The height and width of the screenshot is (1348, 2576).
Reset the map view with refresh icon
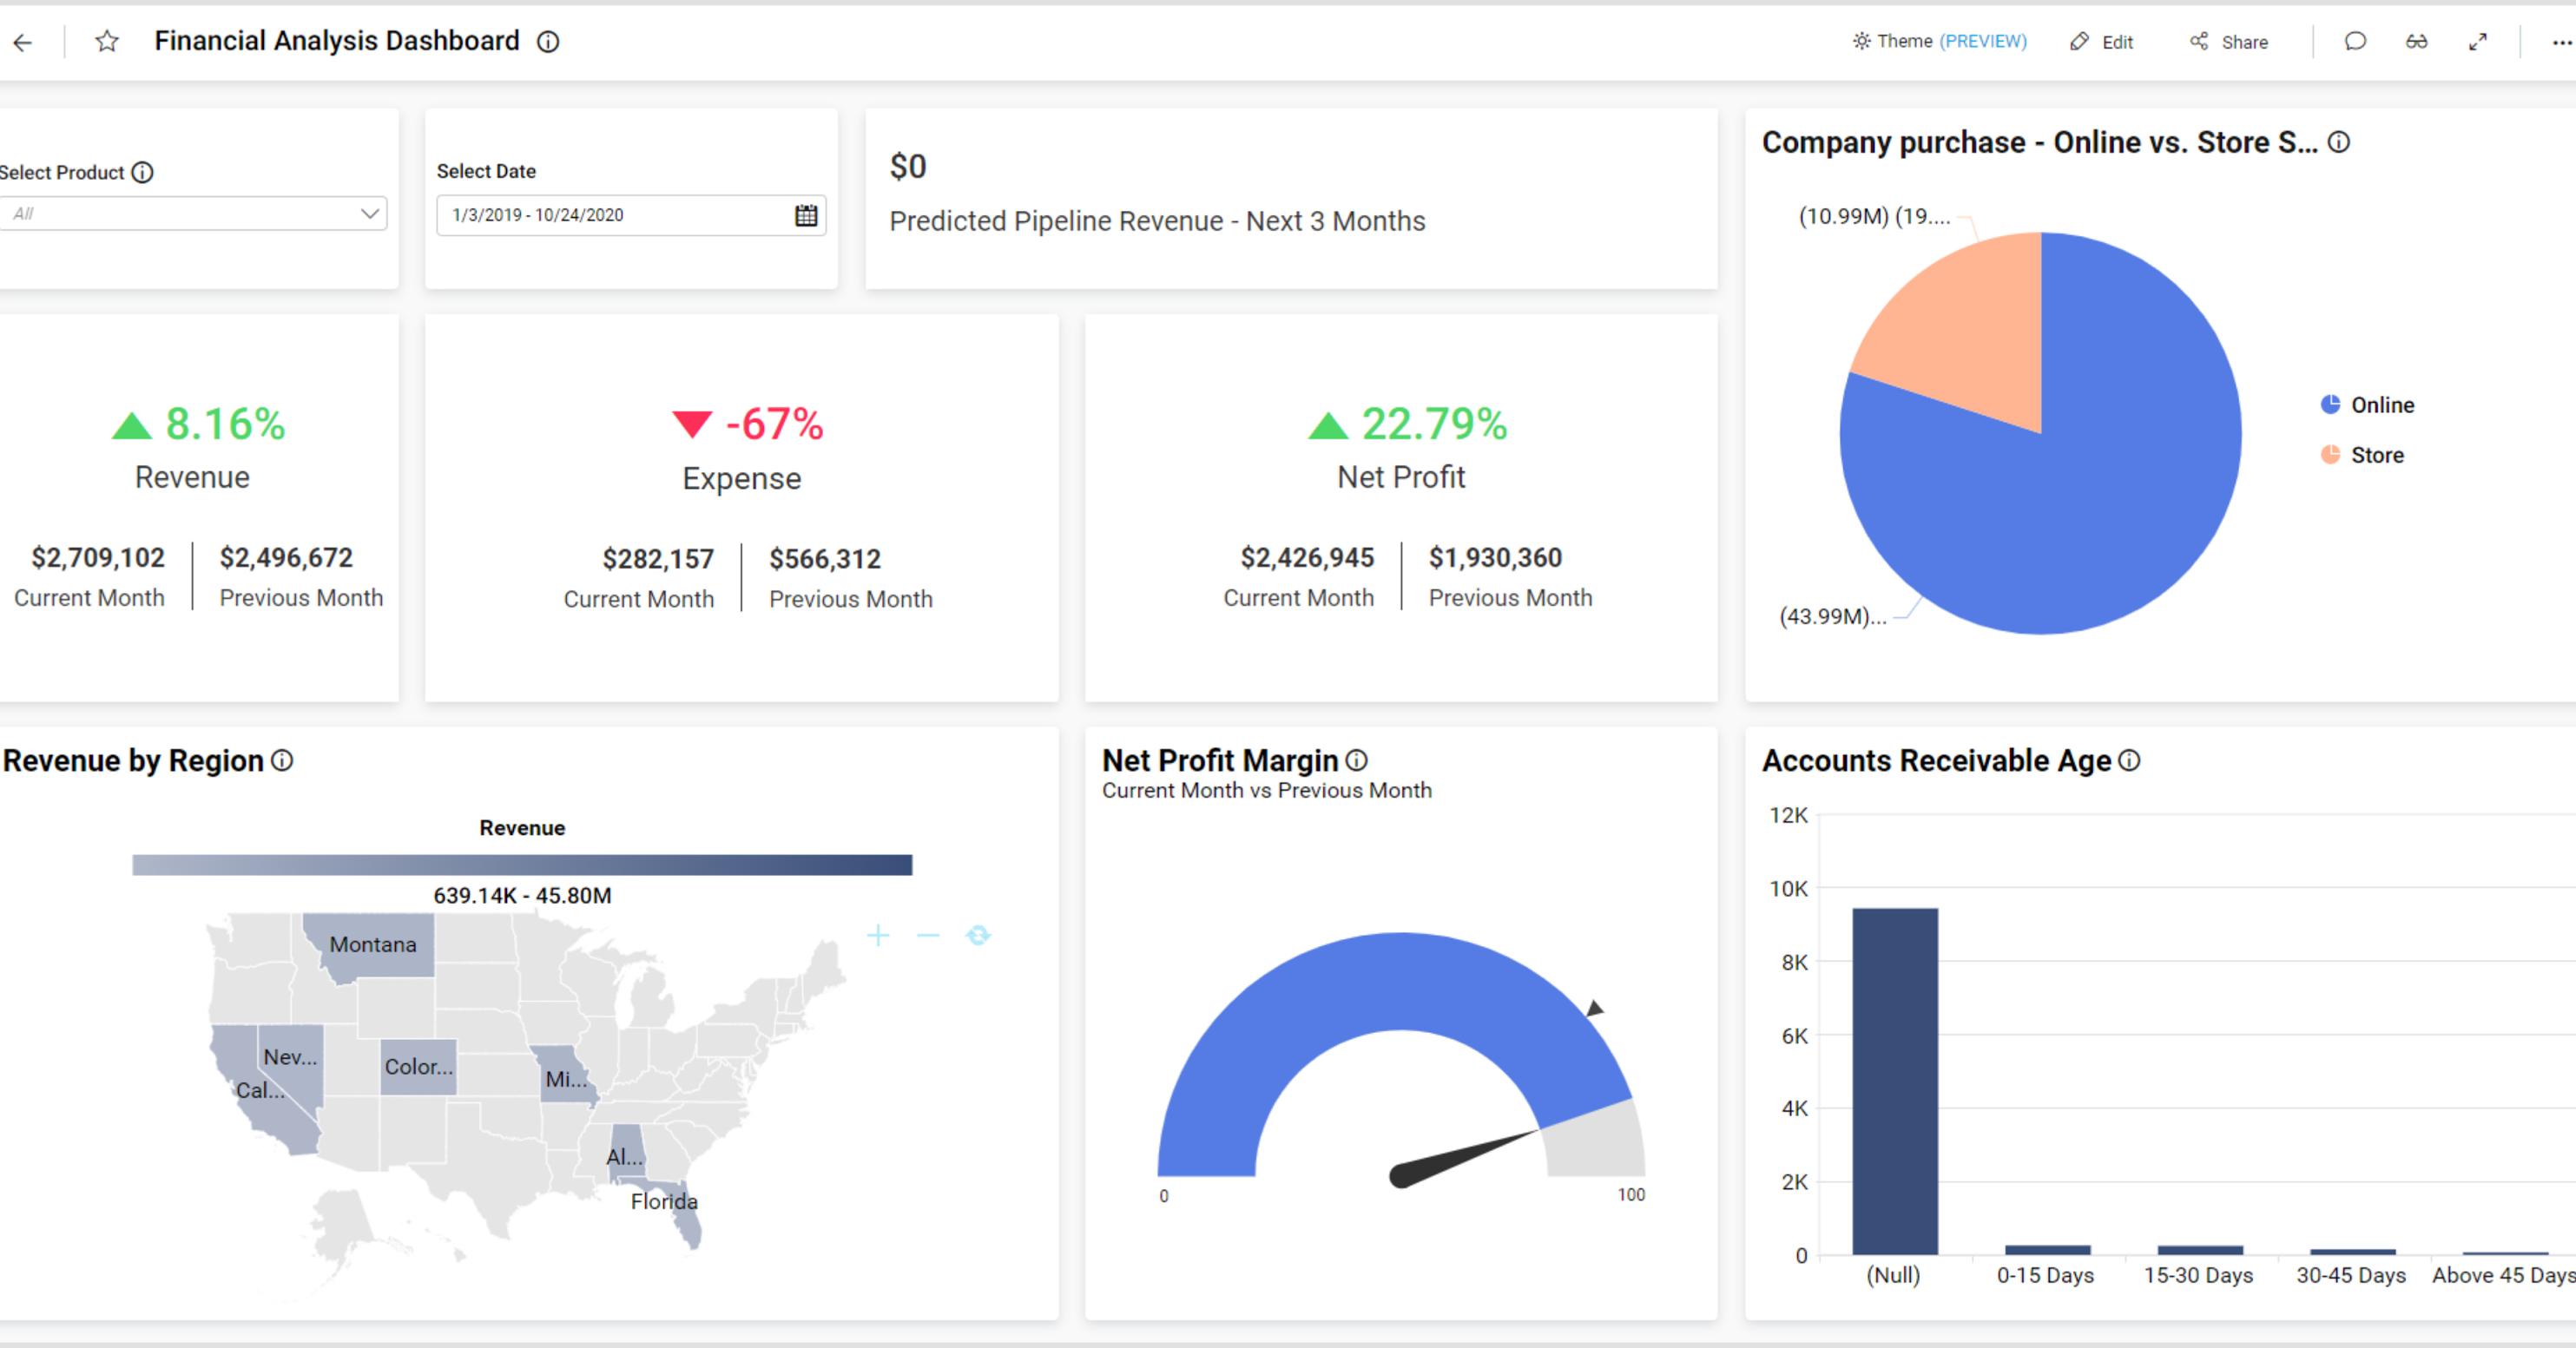[x=978, y=935]
